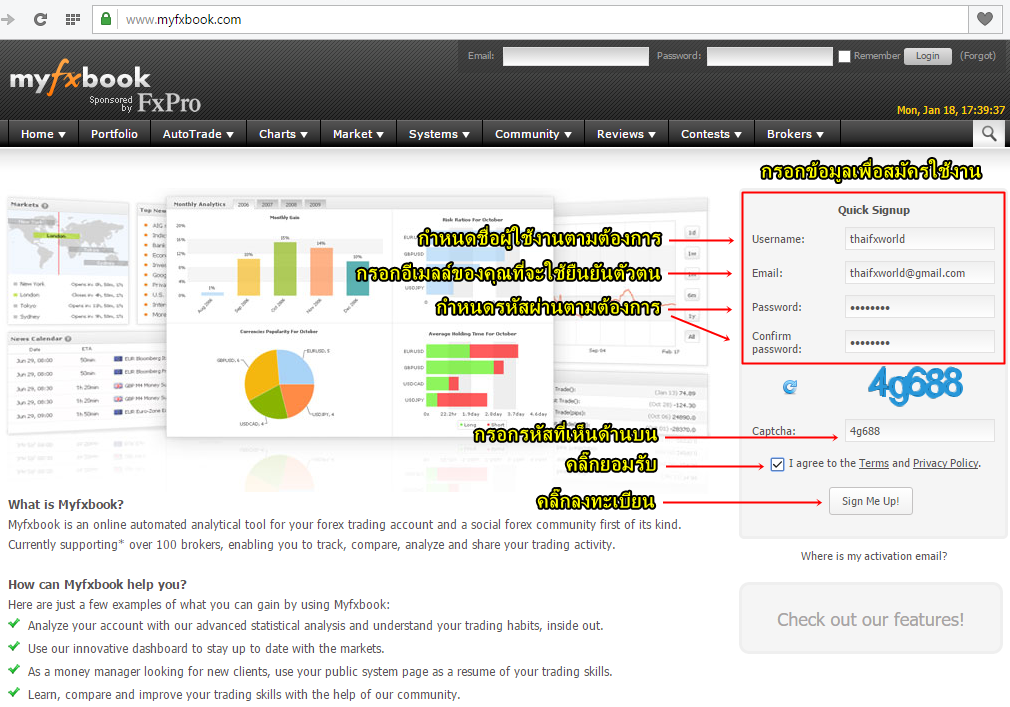Click the Sign Me Up button
This screenshot has height=707, width=1010.
(x=870, y=501)
